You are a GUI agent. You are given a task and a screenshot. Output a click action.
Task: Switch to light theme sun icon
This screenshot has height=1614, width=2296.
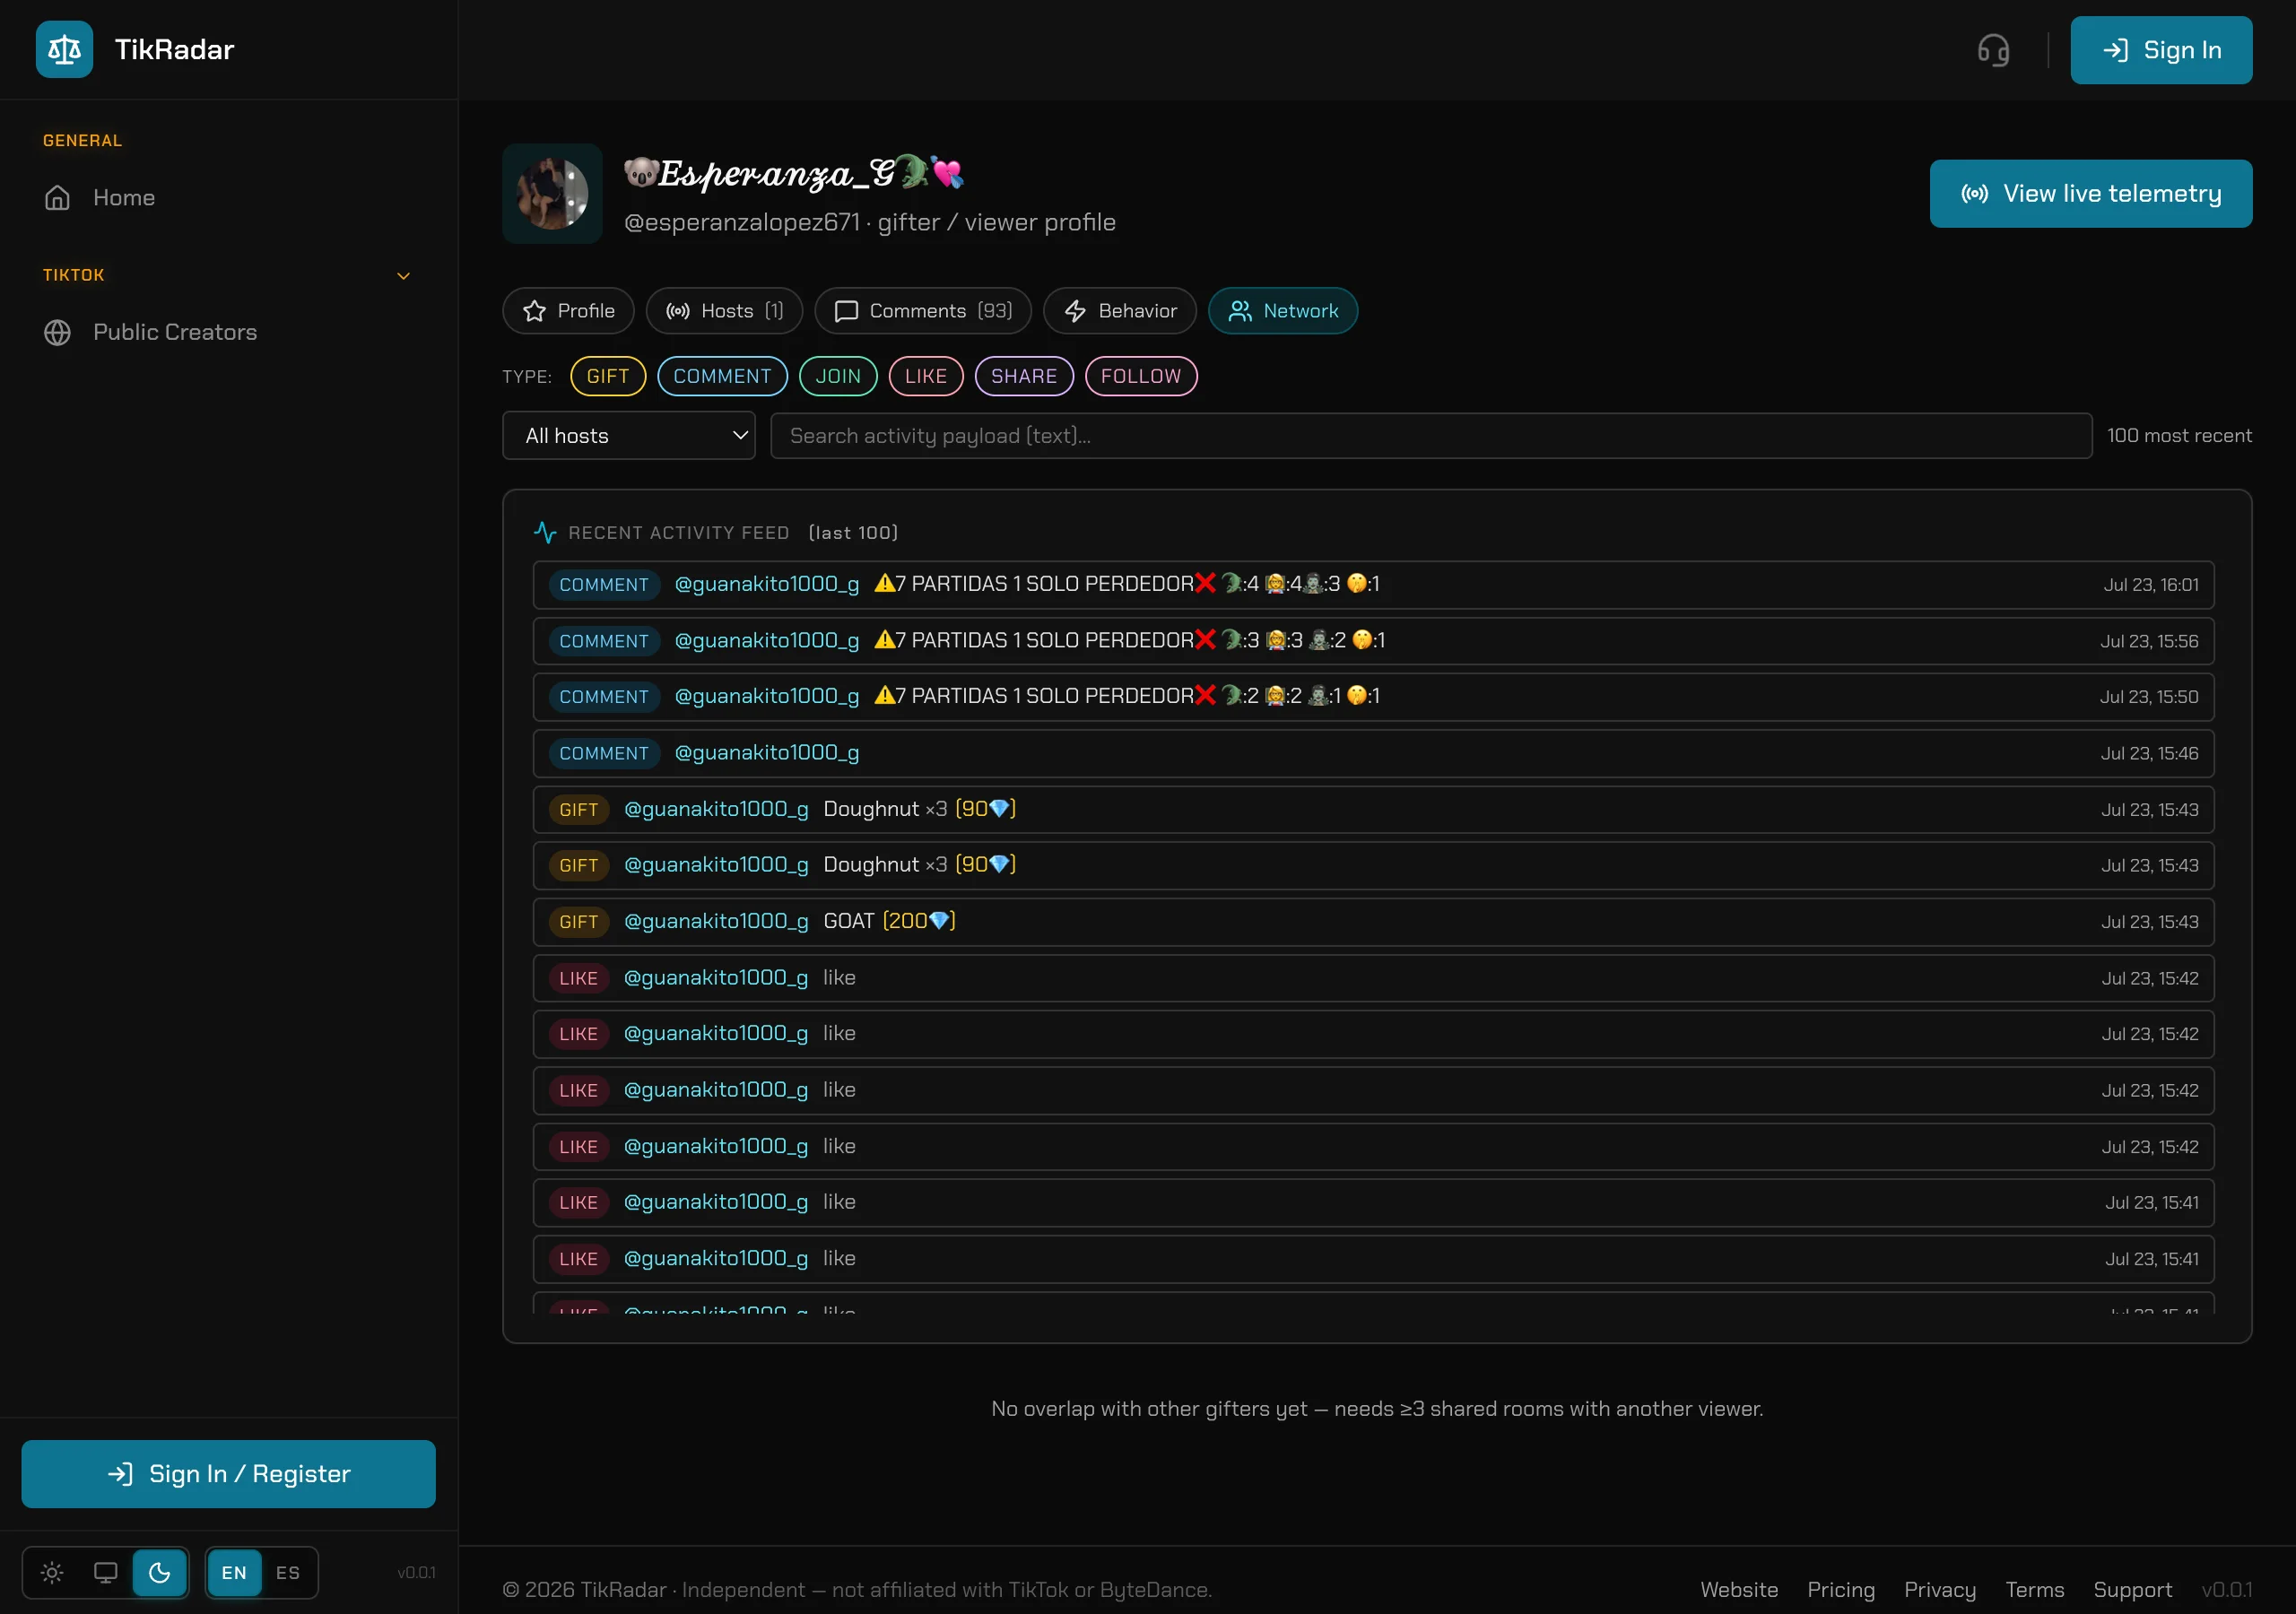point(52,1573)
